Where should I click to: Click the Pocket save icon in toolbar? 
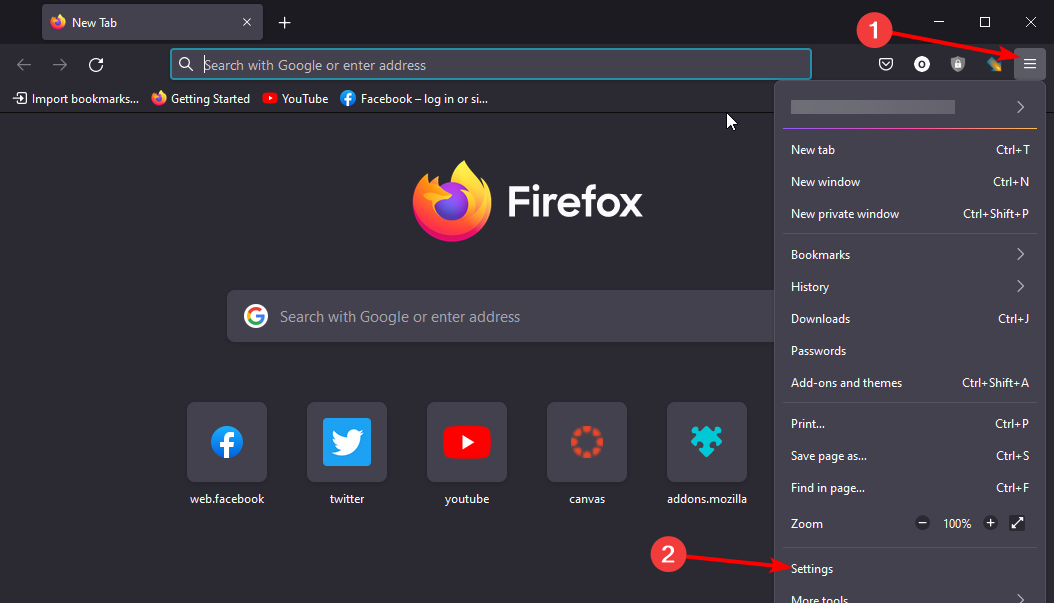886,65
